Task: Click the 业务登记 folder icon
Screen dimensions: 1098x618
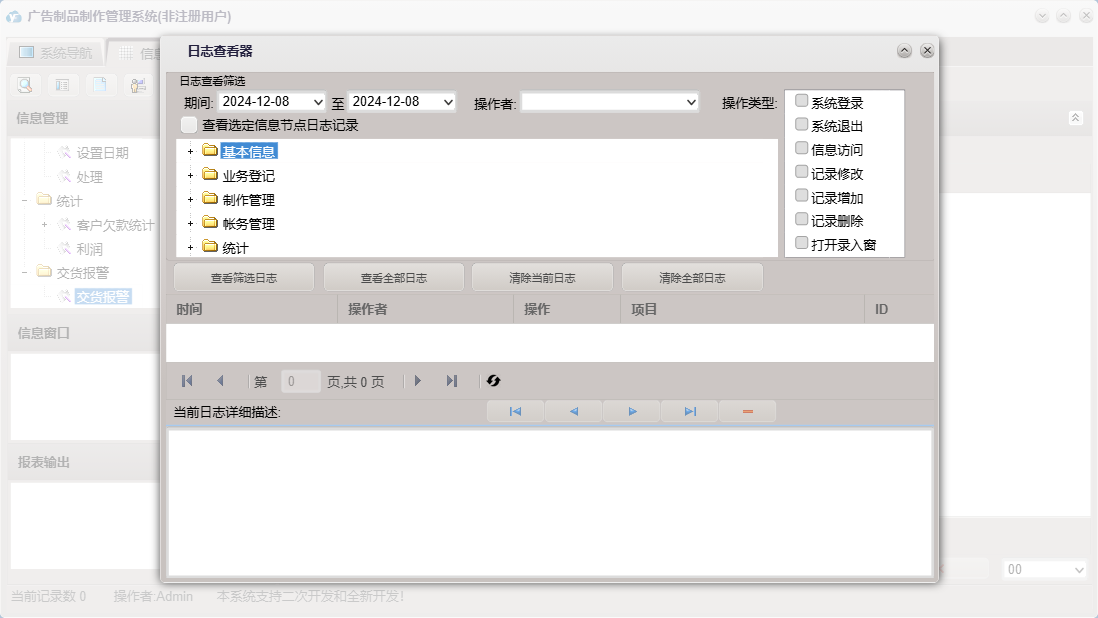Action: [x=210, y=174]
